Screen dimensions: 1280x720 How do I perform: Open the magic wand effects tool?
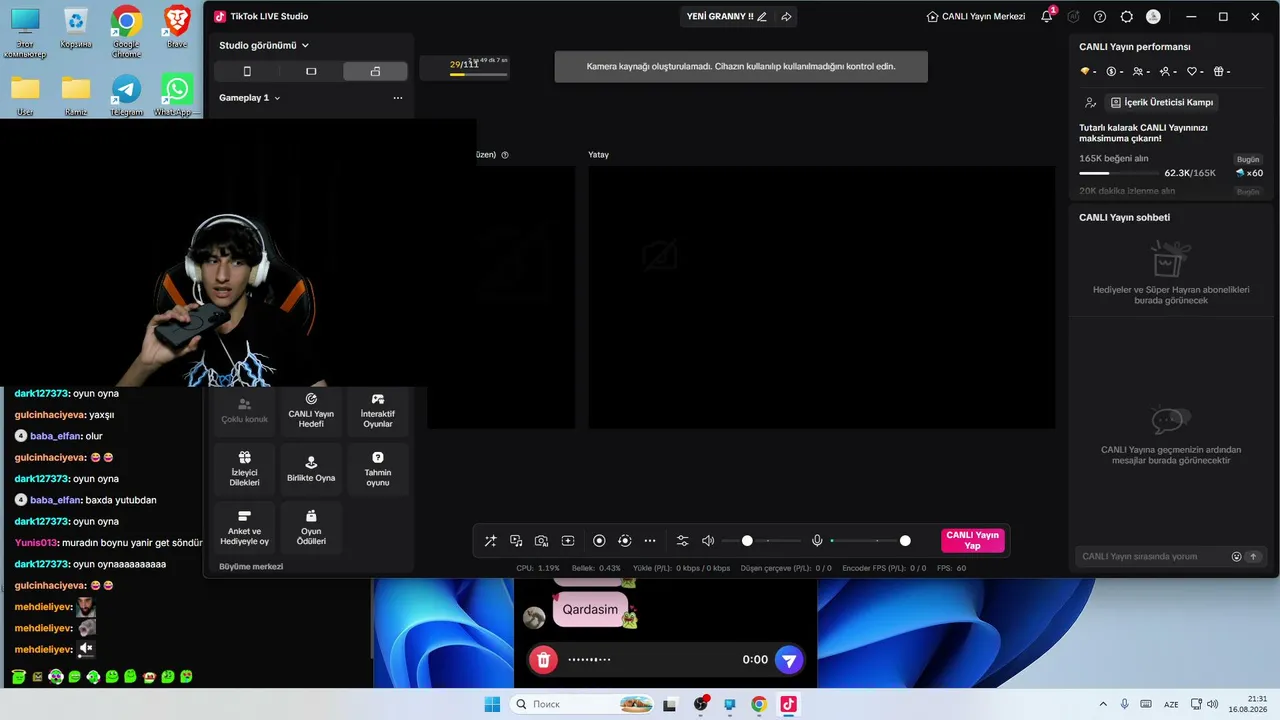tap(490, 541)
